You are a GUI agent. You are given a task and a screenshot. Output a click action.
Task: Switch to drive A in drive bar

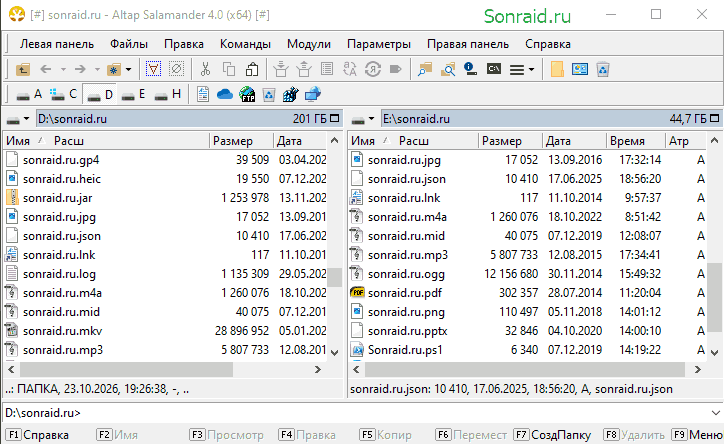pos(29,95)
